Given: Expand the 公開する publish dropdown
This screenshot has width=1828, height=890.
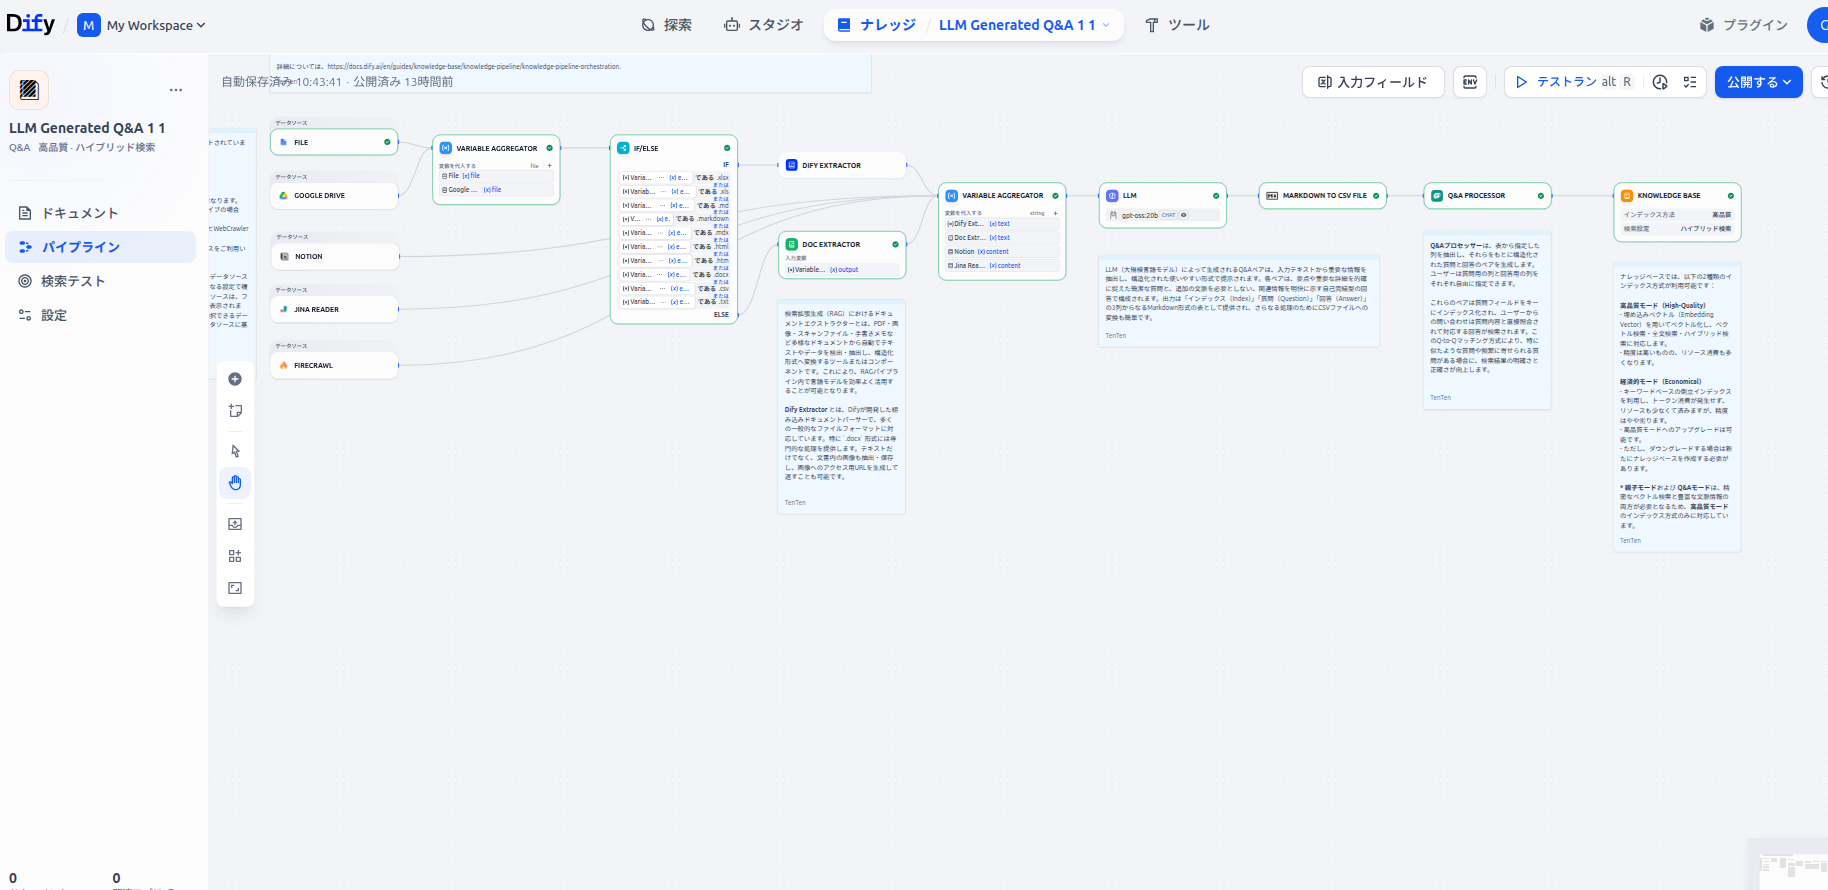Looking at the screenshot, I should [1759, 82].
